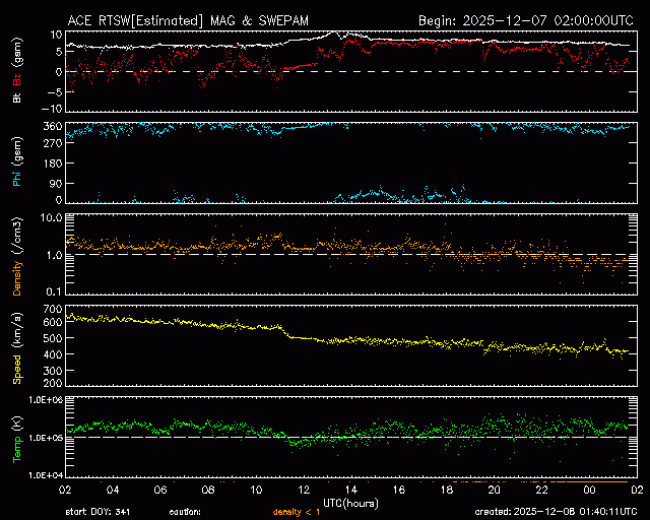Click the yellow "Speed (km/s)" axis label
Viewport: 650px width, 520px height.
pyautogui.click(x=17, y=349)
